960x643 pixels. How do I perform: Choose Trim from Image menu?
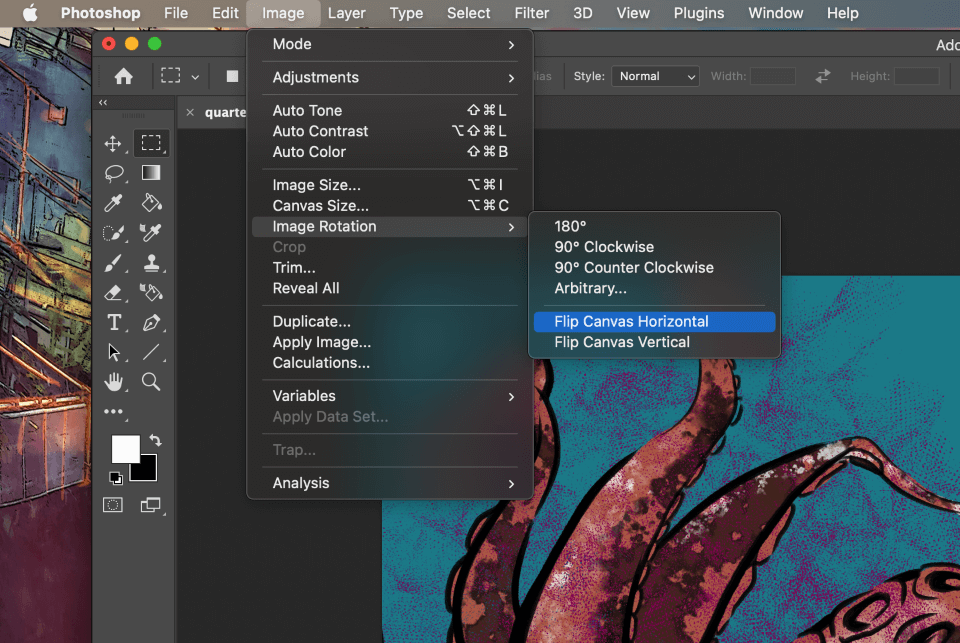point(390,268)
